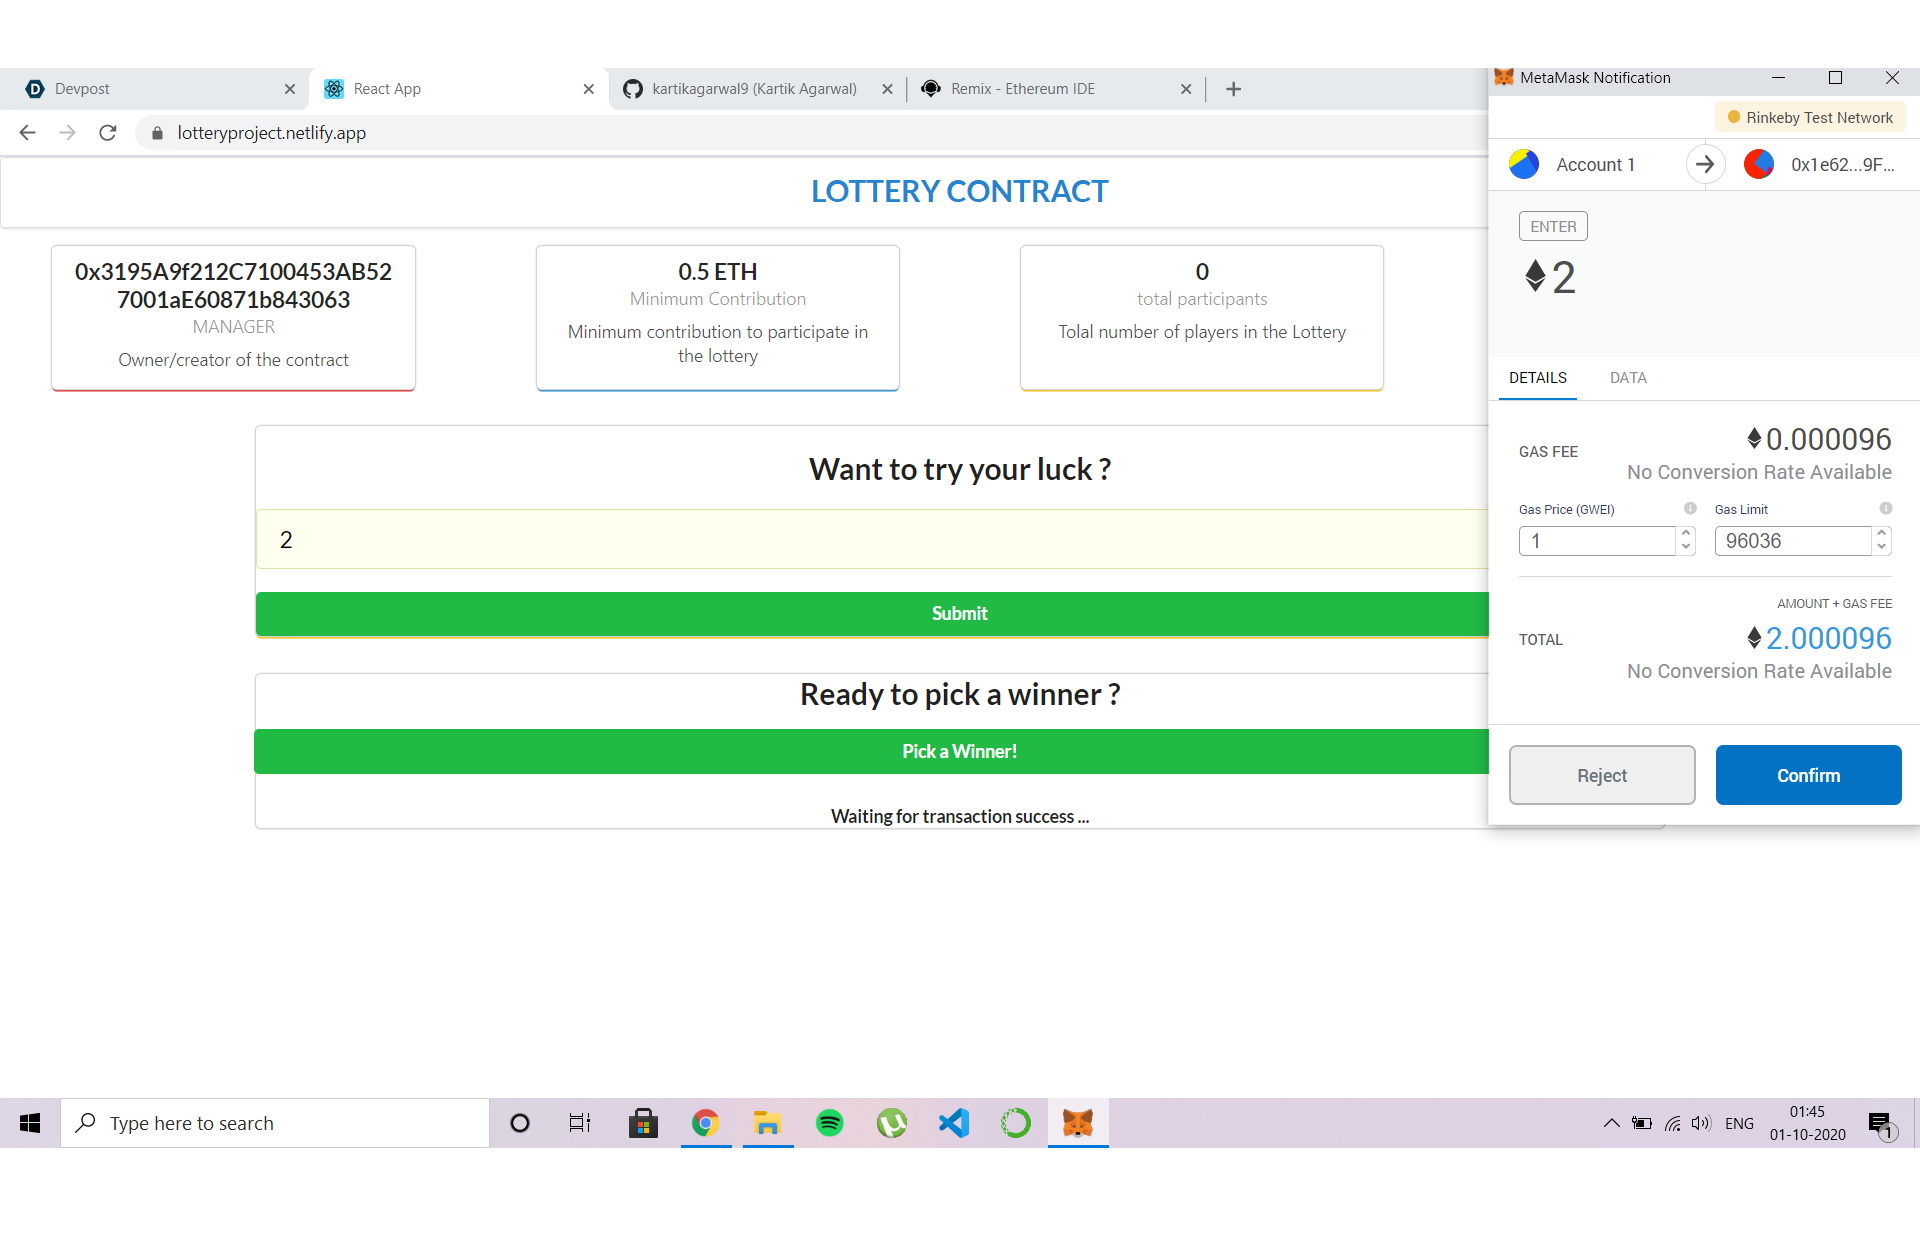Click the browser reload icon
This screenshot has width=1920, height=1254.
point(108,133)
